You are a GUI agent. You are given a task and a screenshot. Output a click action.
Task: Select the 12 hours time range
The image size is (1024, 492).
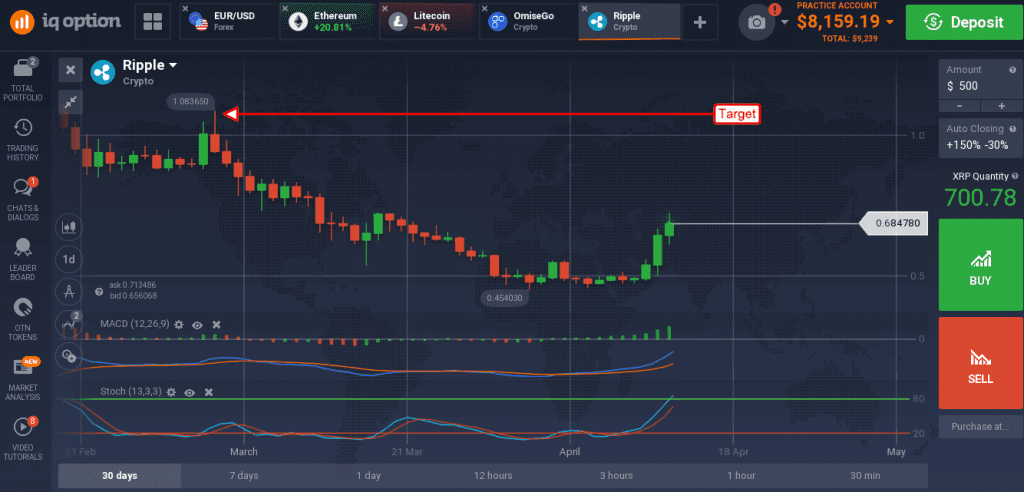point(492,476)
